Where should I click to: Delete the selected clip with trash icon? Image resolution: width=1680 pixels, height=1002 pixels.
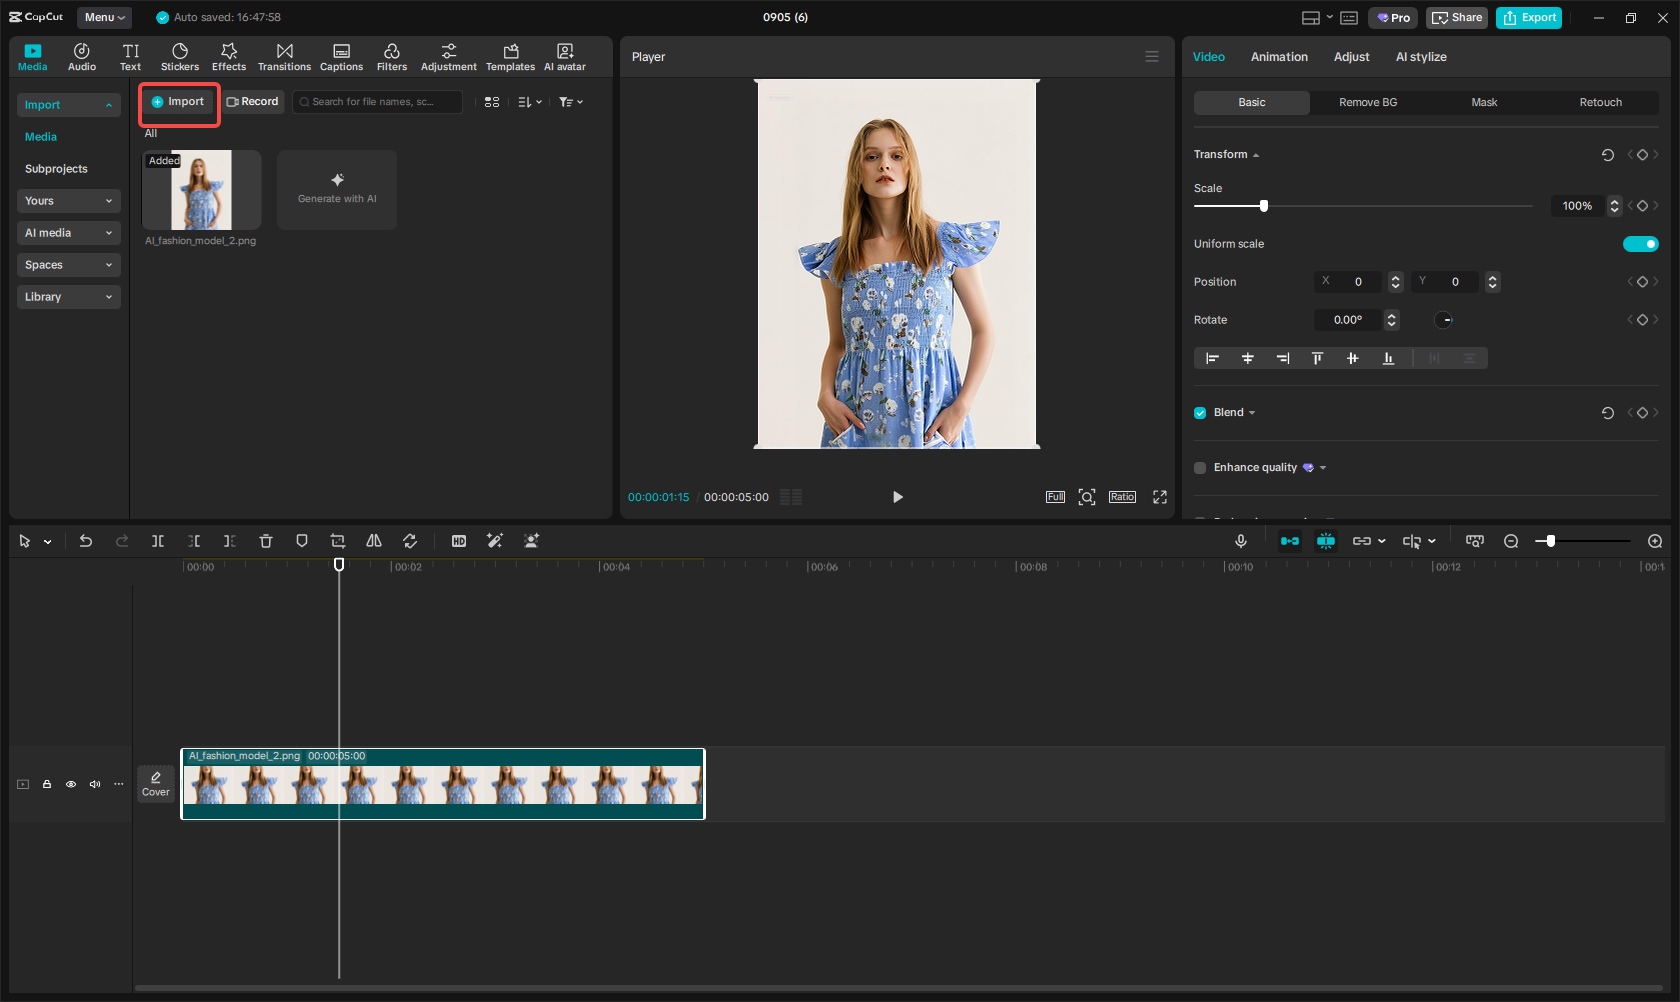pyautogui.click(x=266, y=541)
